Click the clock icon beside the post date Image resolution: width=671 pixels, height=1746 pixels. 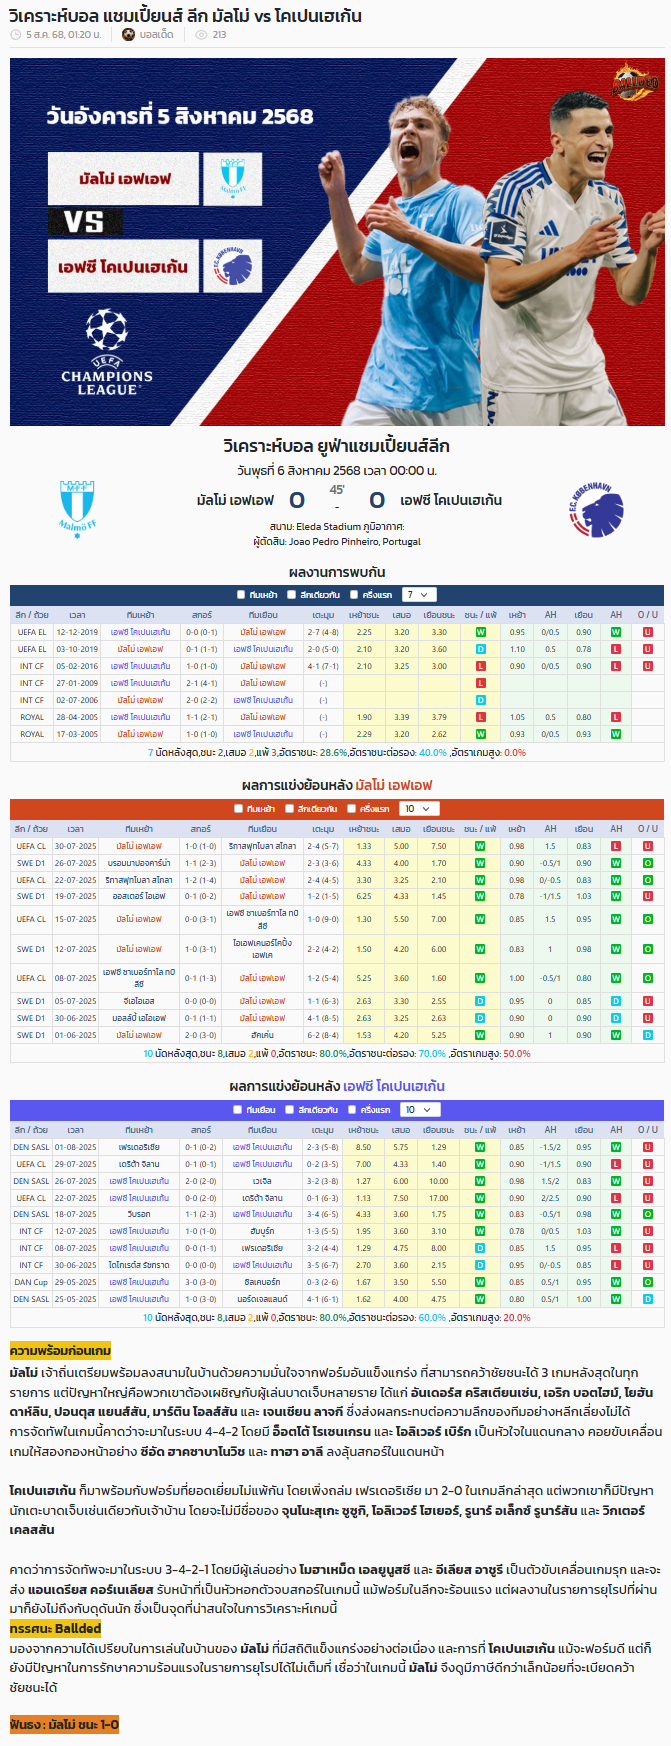click(15, 35)
